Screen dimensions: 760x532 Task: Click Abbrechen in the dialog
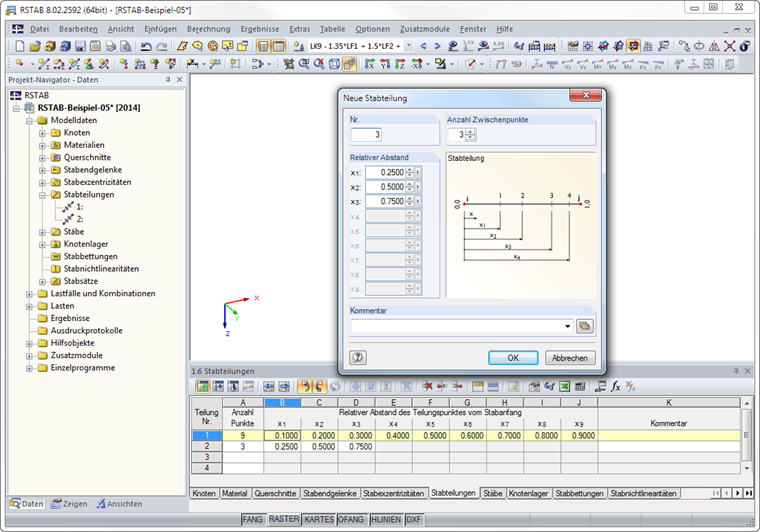tap(570, 358)
